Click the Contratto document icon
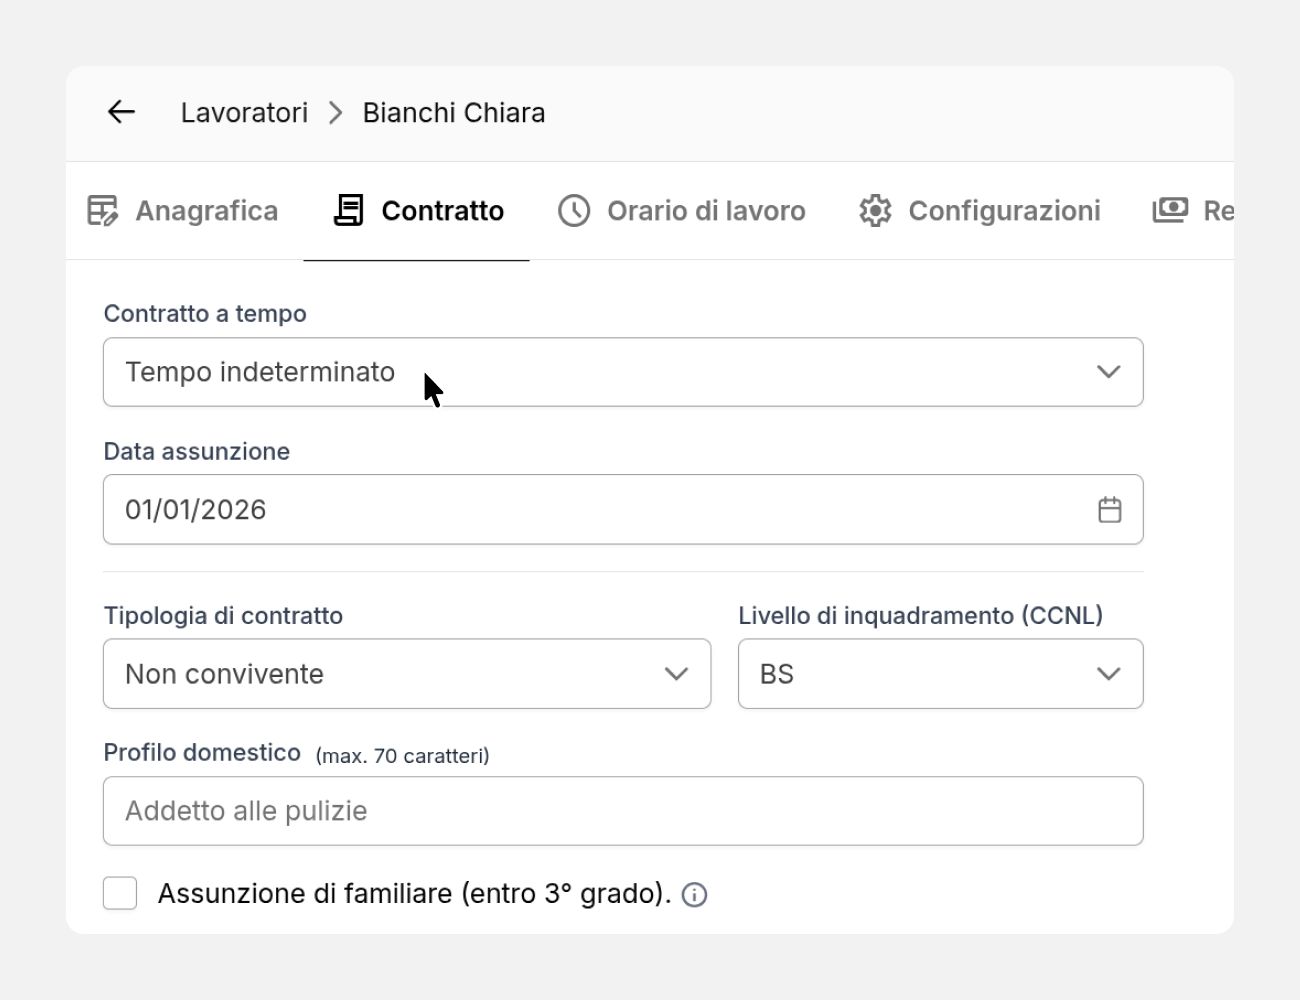 [348, 211]
